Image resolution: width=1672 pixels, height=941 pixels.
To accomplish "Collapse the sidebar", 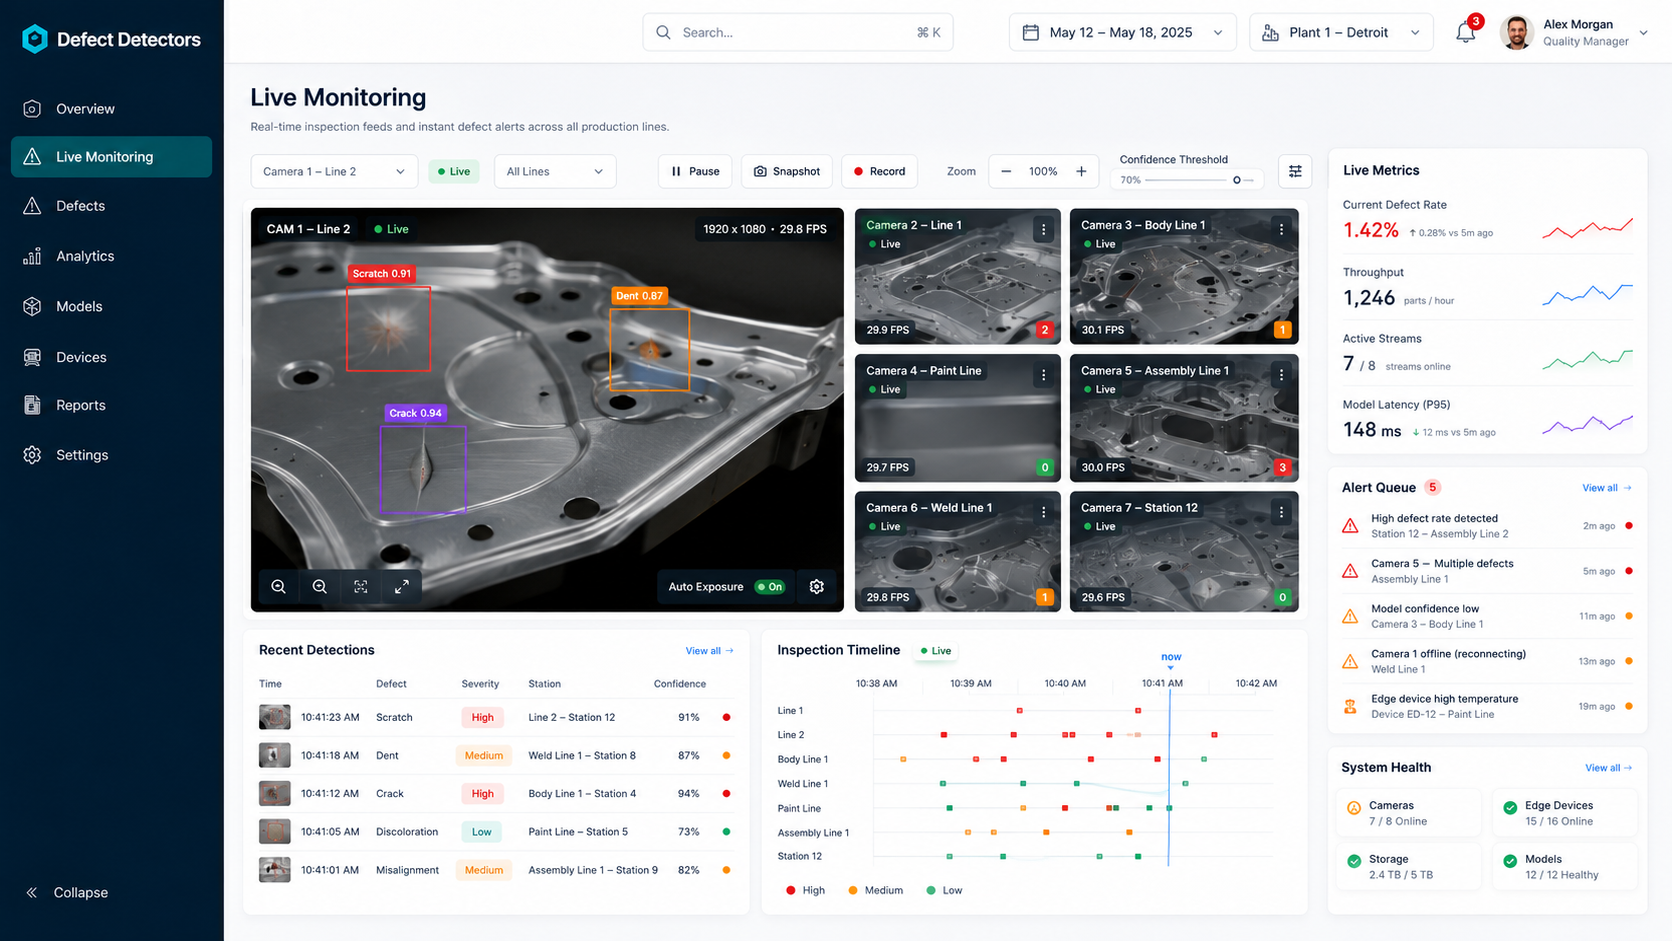I will click(x=67, y=892).
